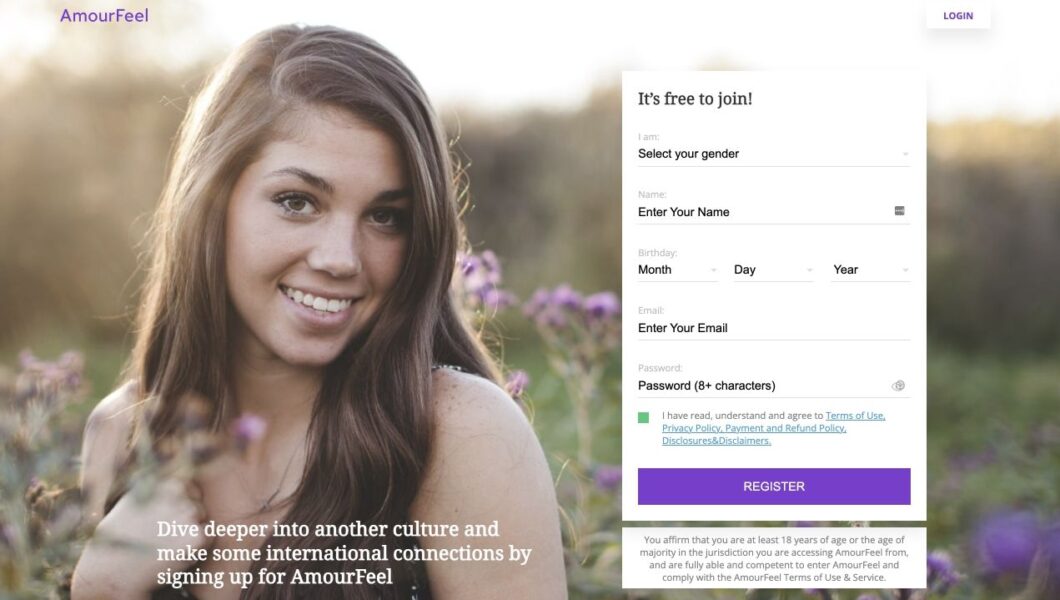The height and width of the screenshot is (600, 1060).
Task: Click the "It's free to join!" heading
Action: [x=695, y=99]
